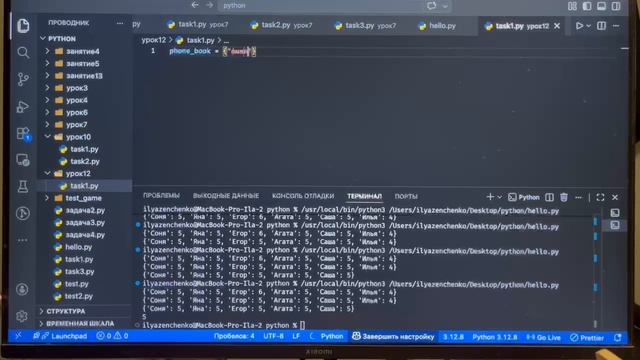Open task2.py урок7 editor tab
This screenshot has height=360, width=640.
[x=282, y=25]
